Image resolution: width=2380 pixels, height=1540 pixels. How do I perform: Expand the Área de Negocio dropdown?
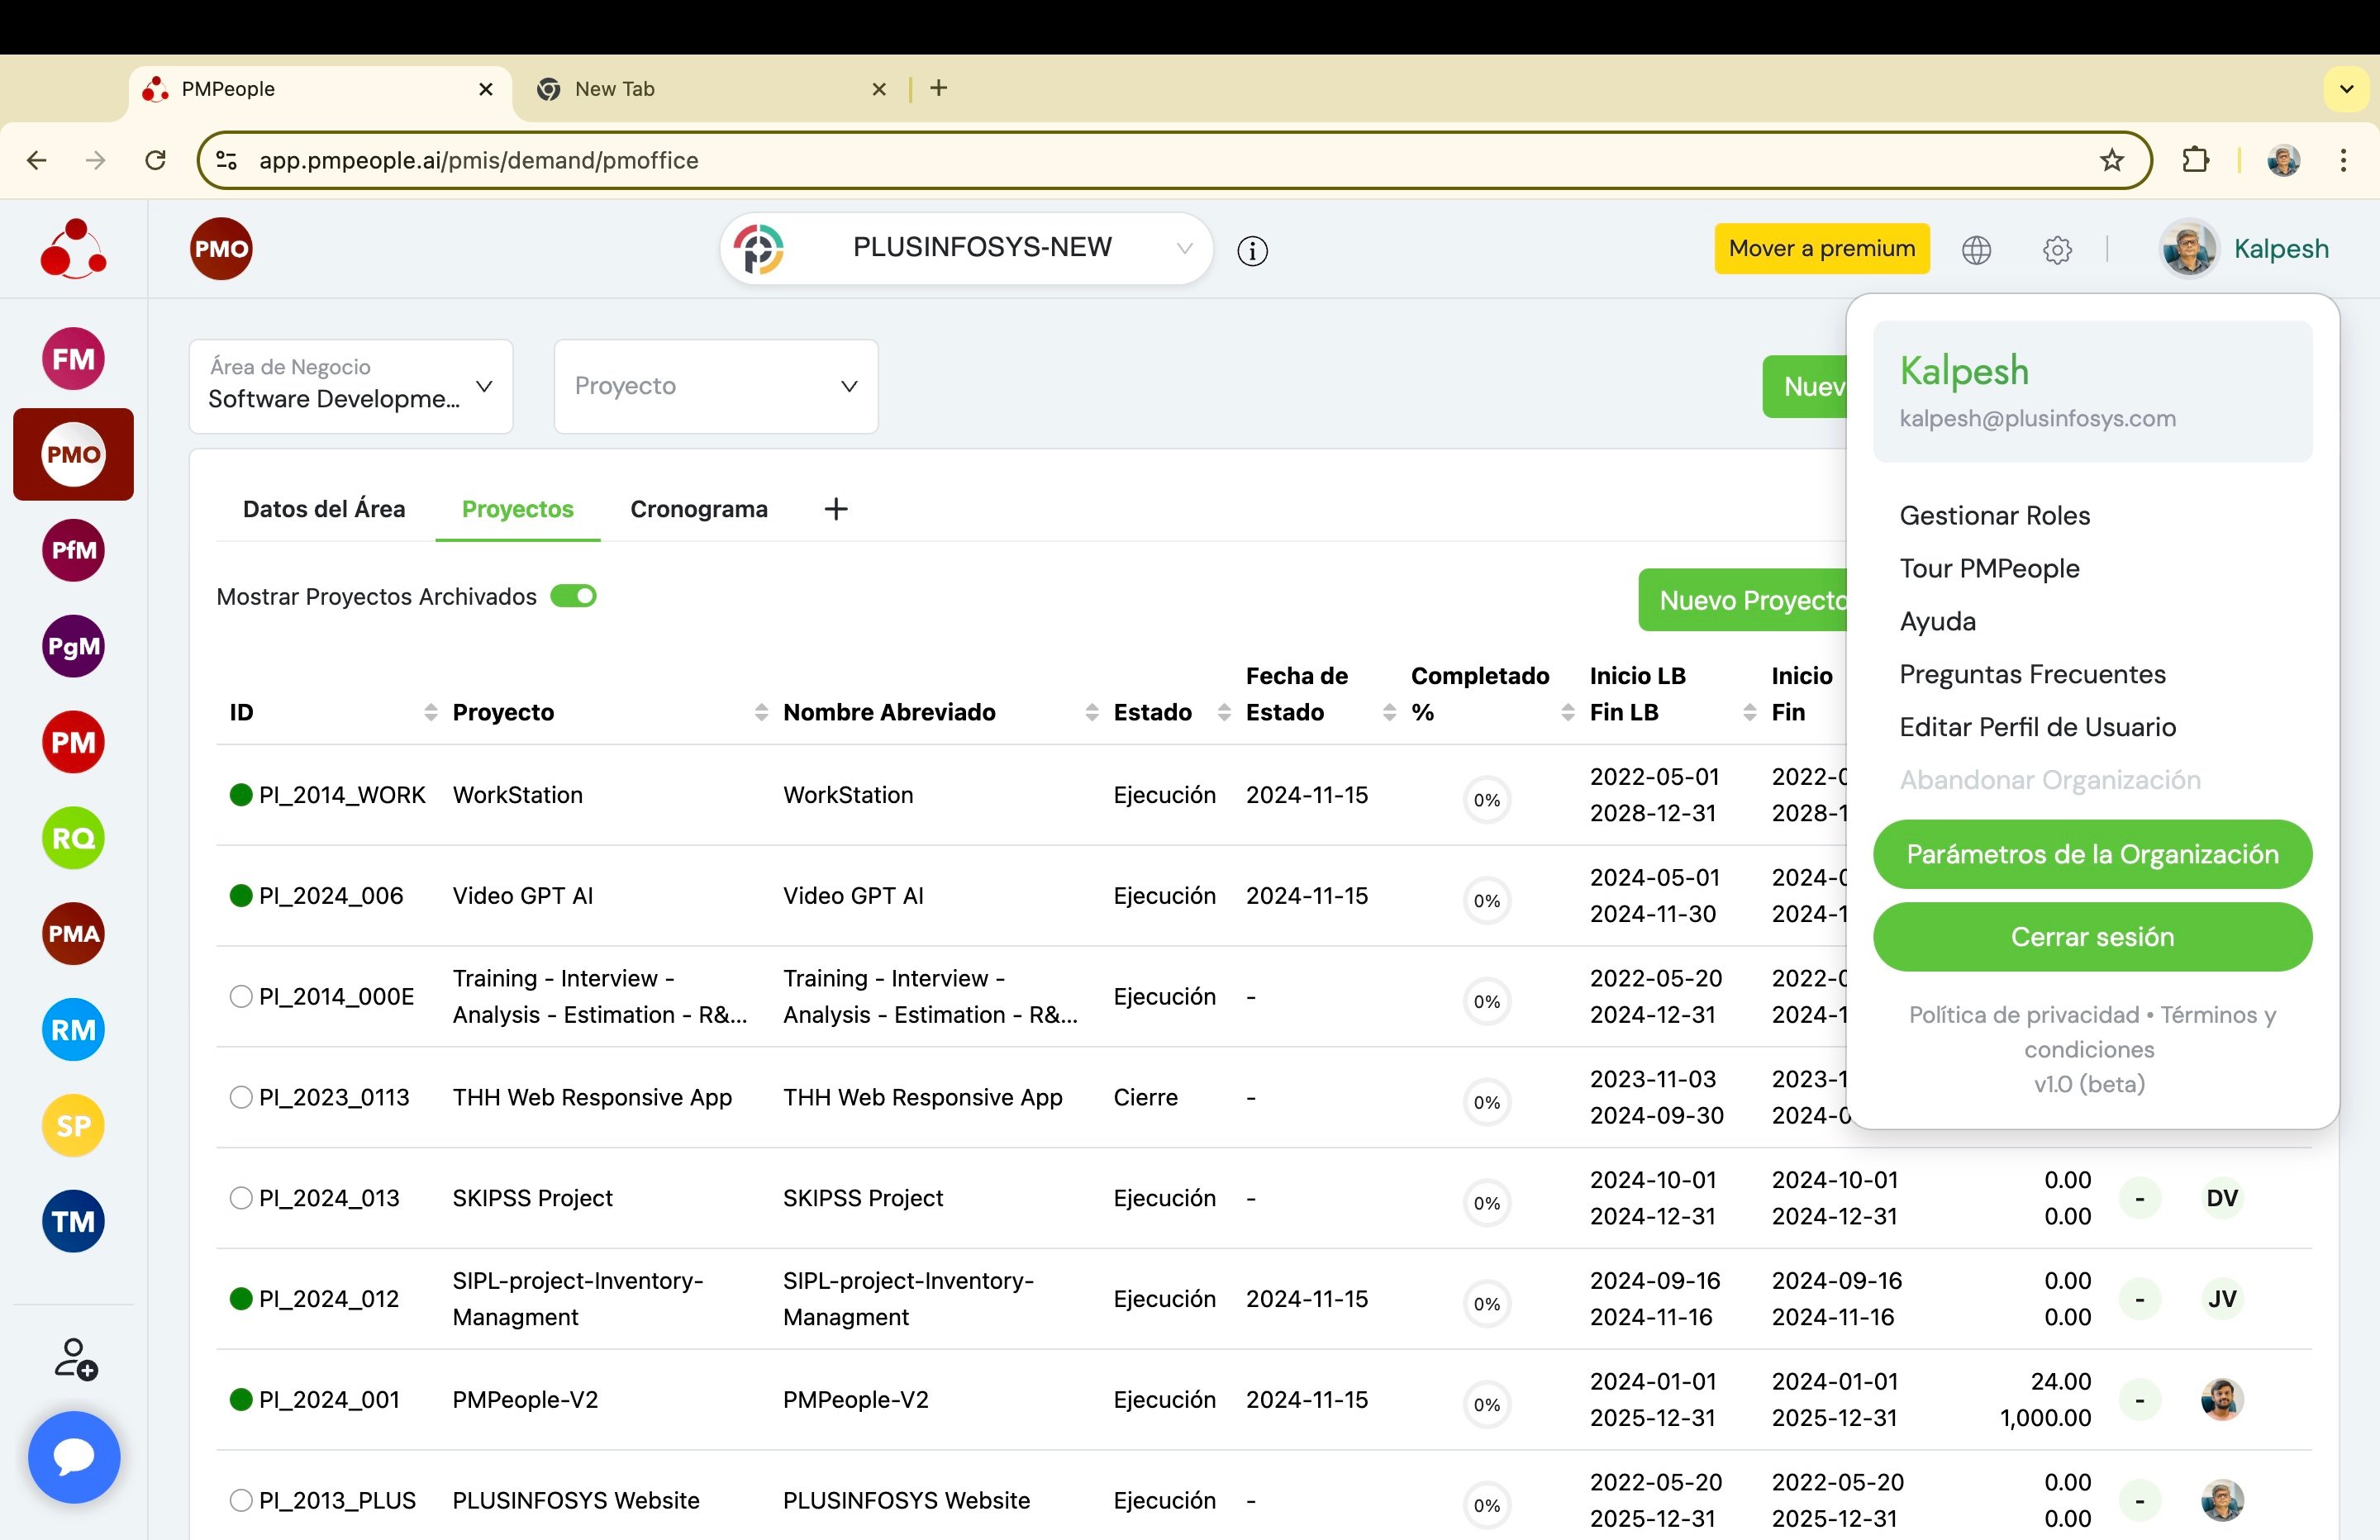click(351, 387)
